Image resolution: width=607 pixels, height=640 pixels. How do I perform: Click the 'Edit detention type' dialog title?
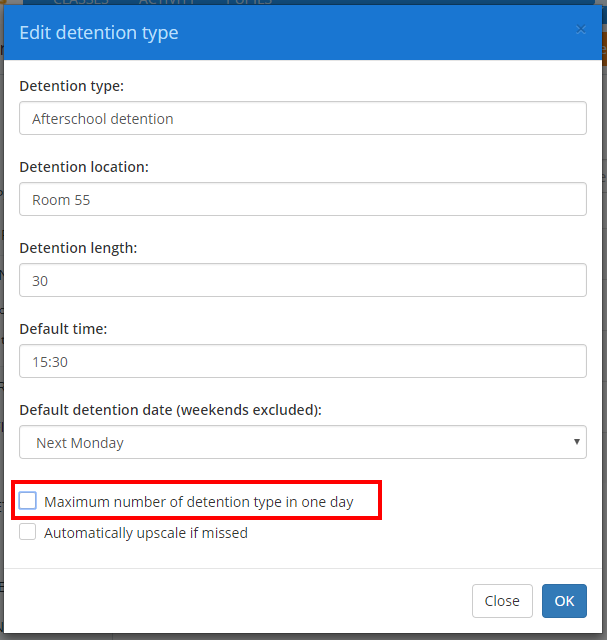(99, 33)
